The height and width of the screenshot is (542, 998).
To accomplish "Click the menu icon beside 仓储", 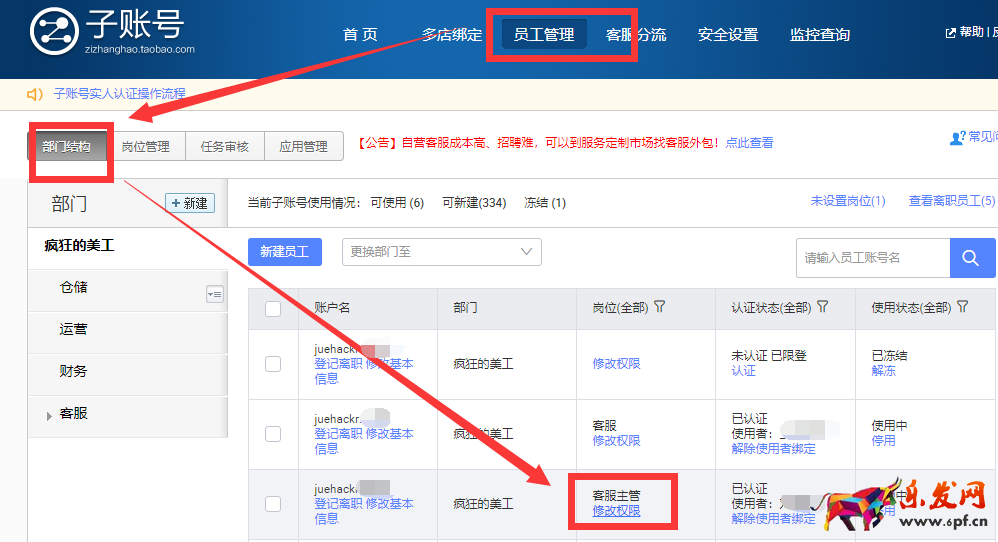I will (x=215, y=294).
